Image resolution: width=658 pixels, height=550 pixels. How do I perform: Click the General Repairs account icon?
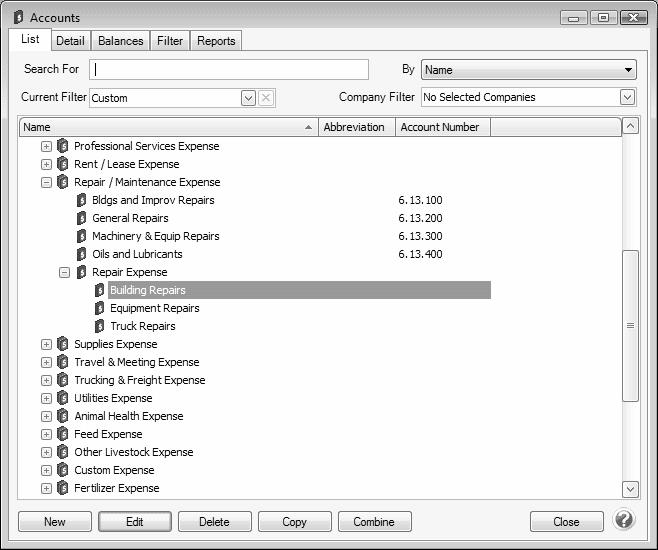click(x=82, y=218)
